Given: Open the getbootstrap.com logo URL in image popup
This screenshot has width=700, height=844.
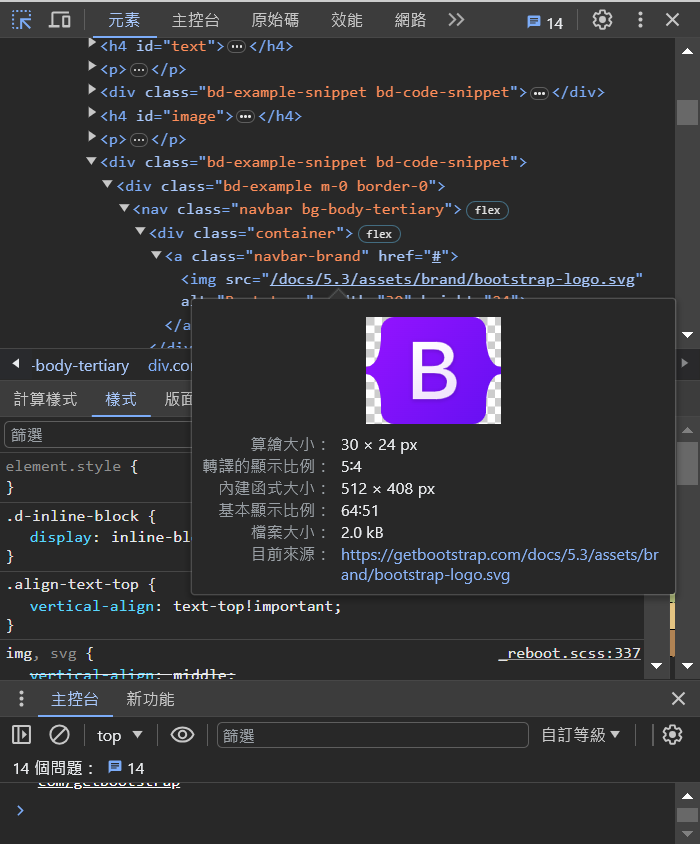Looking at the screenshot, I should pos(499,565).
